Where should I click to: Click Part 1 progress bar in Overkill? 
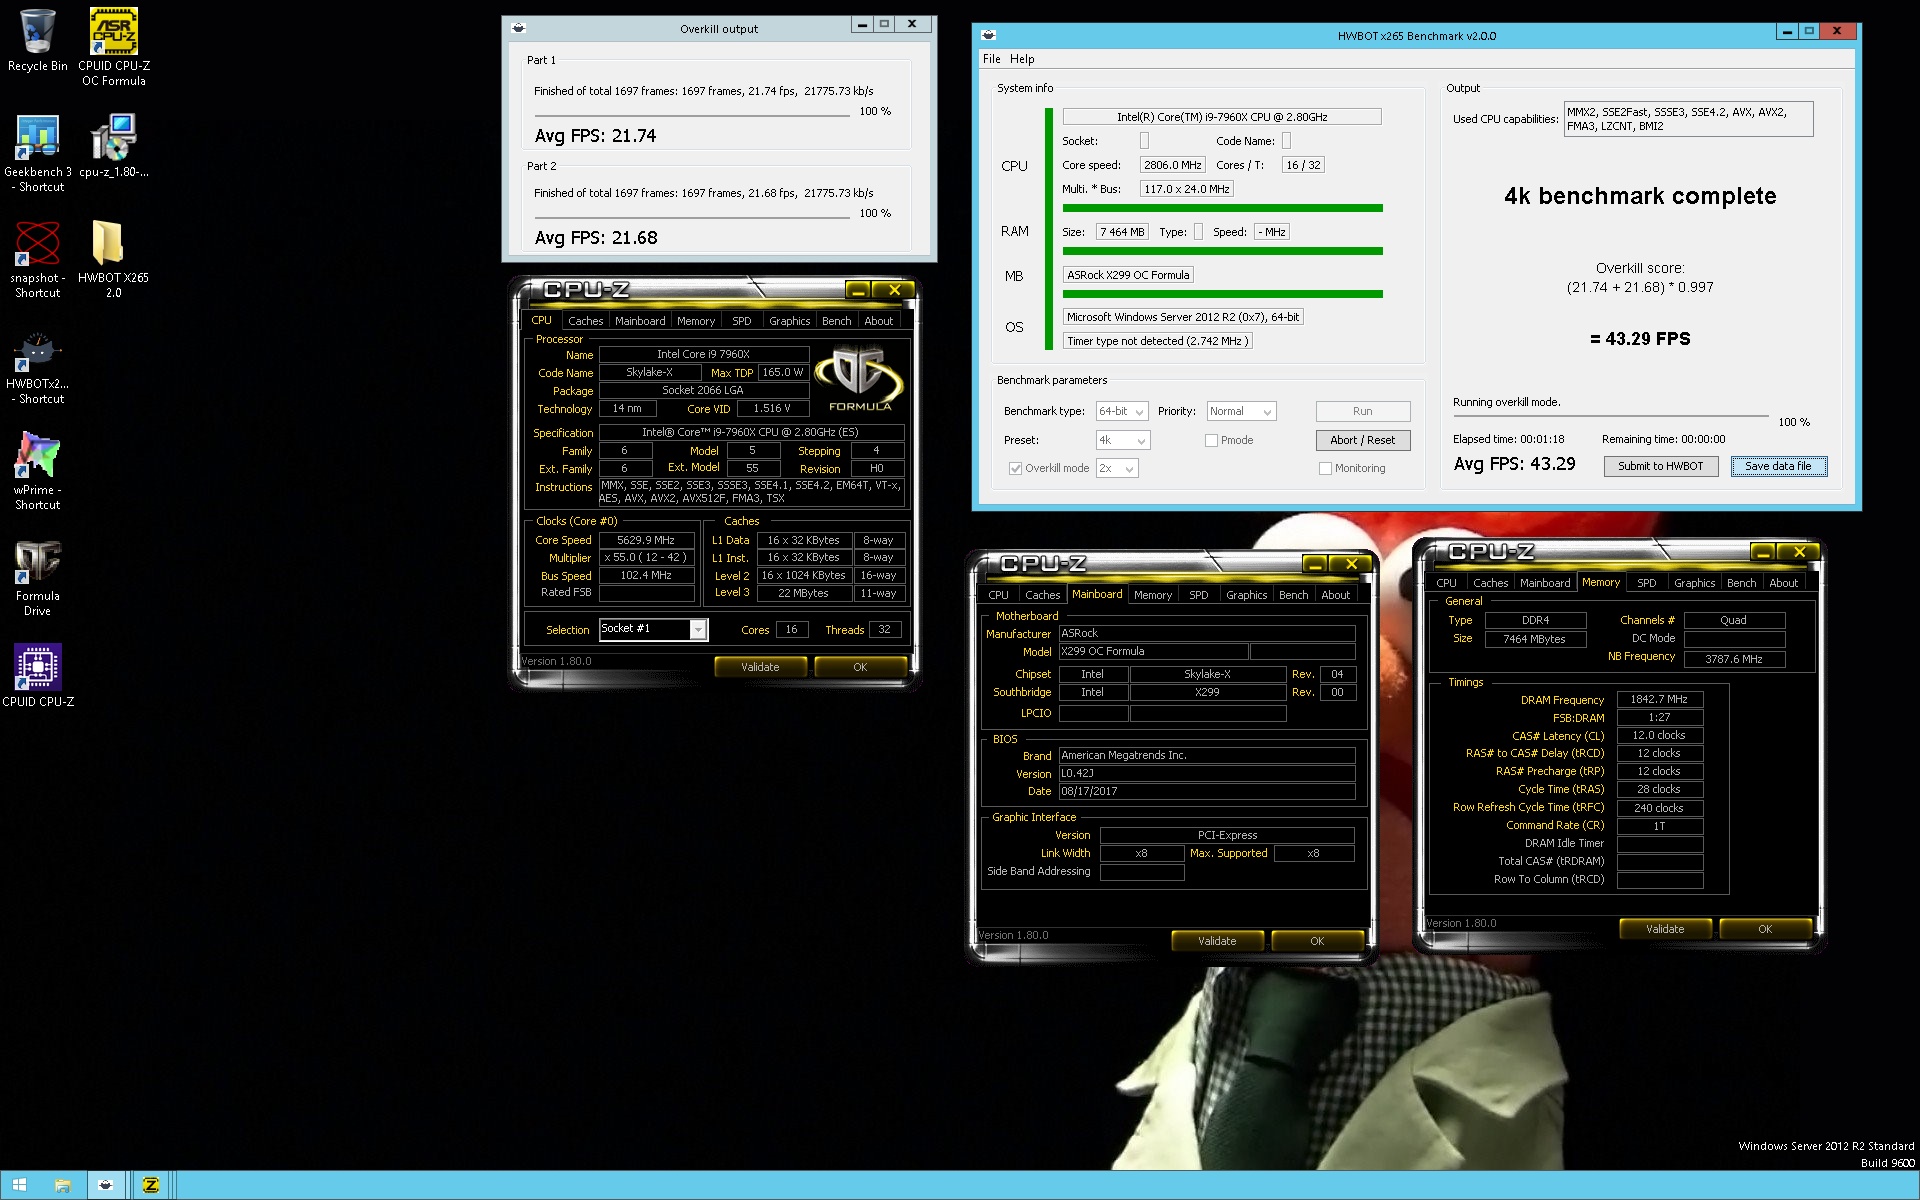point(692,116)
